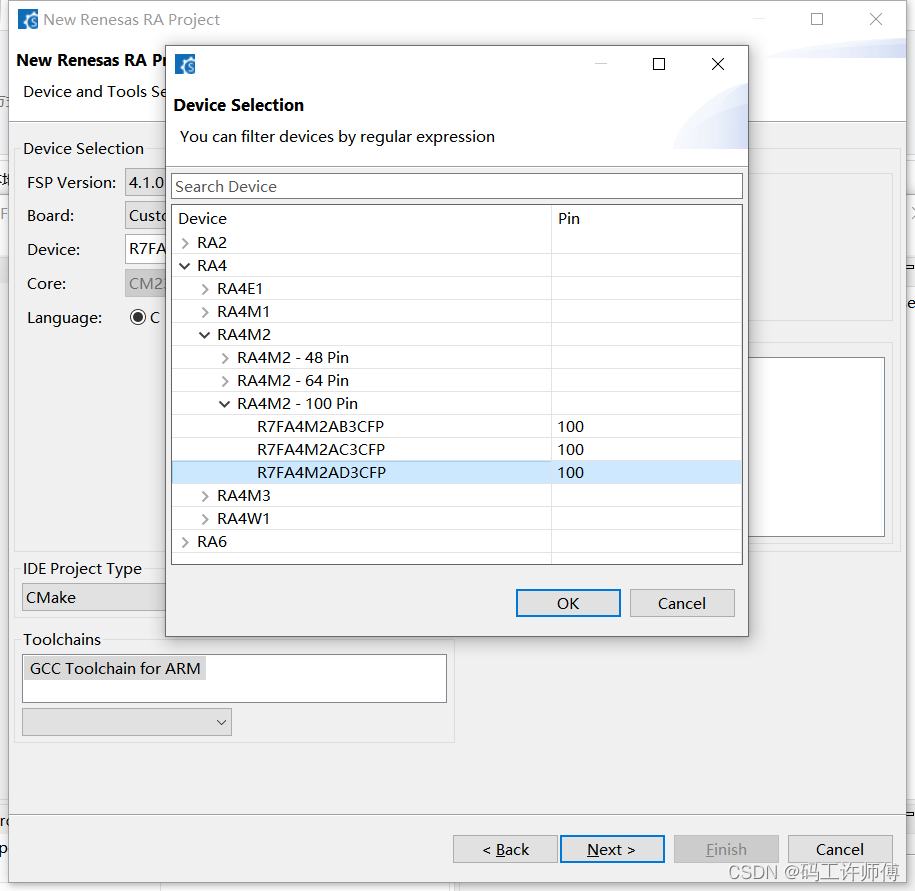This screenshot has height=891, width=915.
Task: Expand the RA4M1 group
Action: (x=205, y=312)
